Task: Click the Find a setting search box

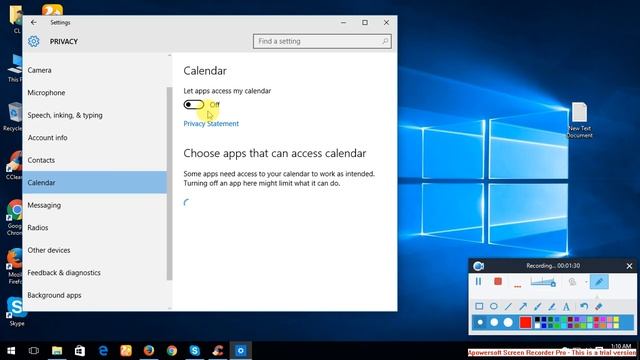Action: pyautogui.click(x=322, y=41)
